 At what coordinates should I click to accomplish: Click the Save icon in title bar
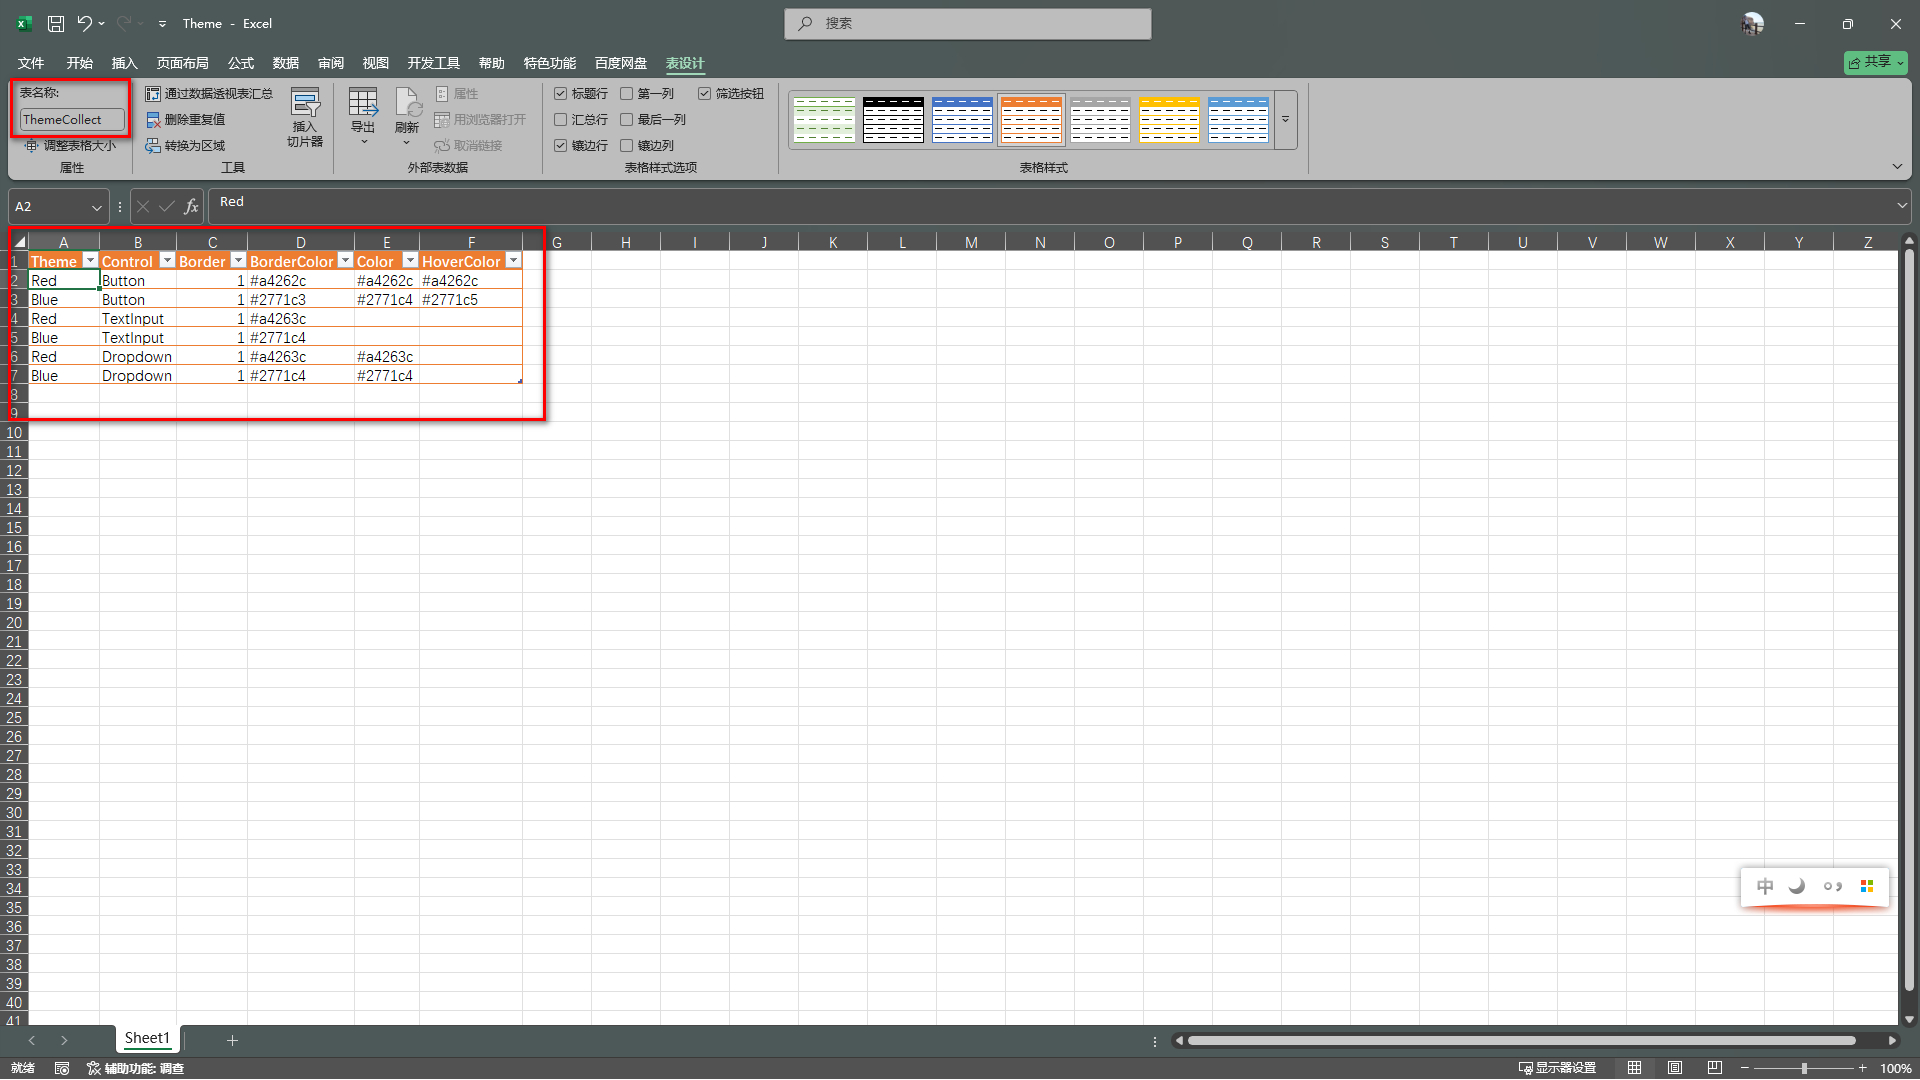[x=56, y=23]
